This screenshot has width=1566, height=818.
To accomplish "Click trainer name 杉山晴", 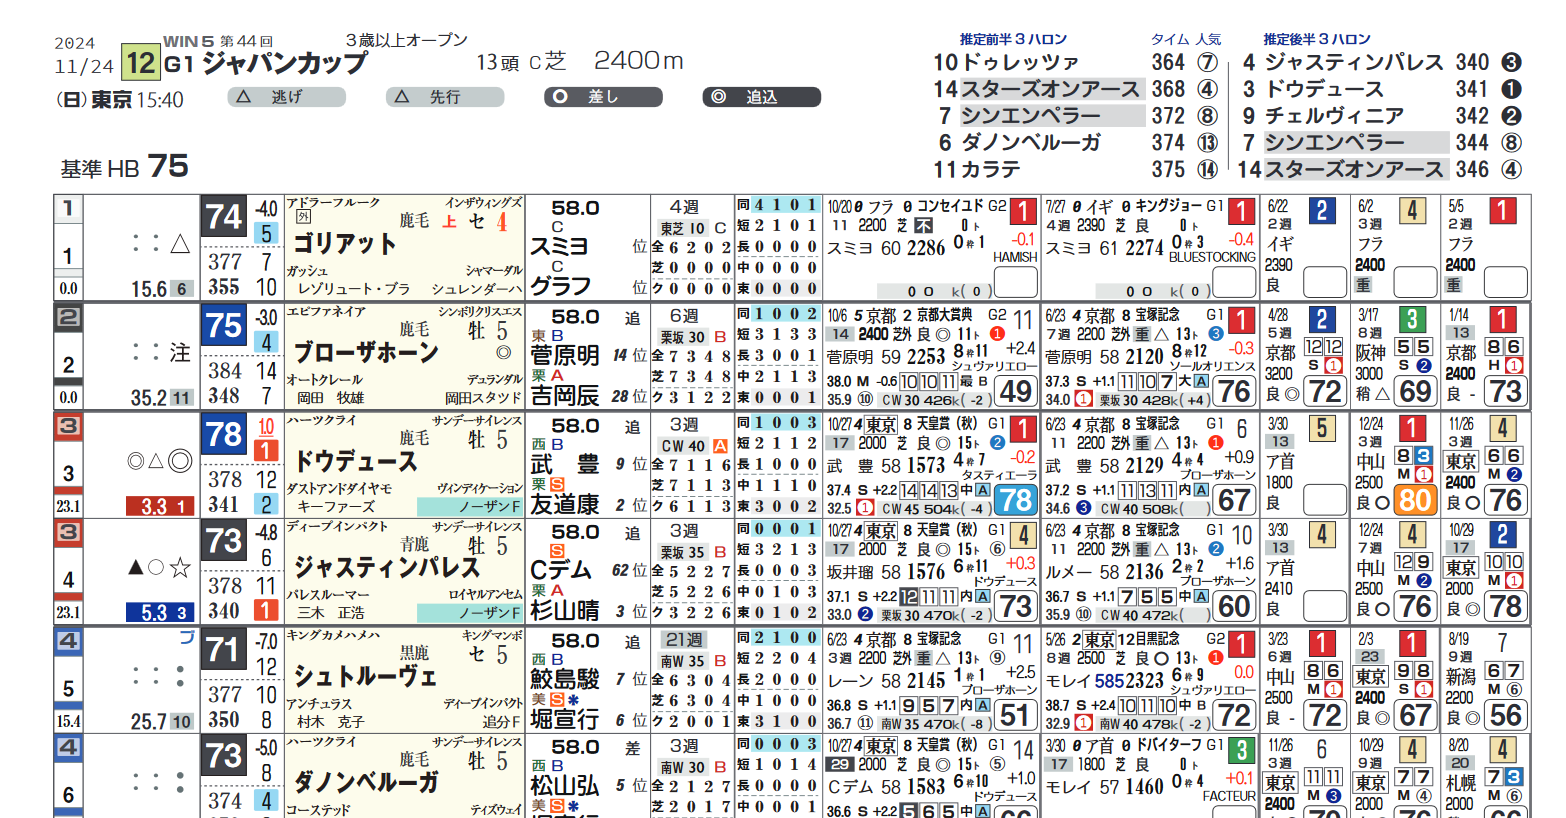I will pyautogui.click(x=565, y=611).
